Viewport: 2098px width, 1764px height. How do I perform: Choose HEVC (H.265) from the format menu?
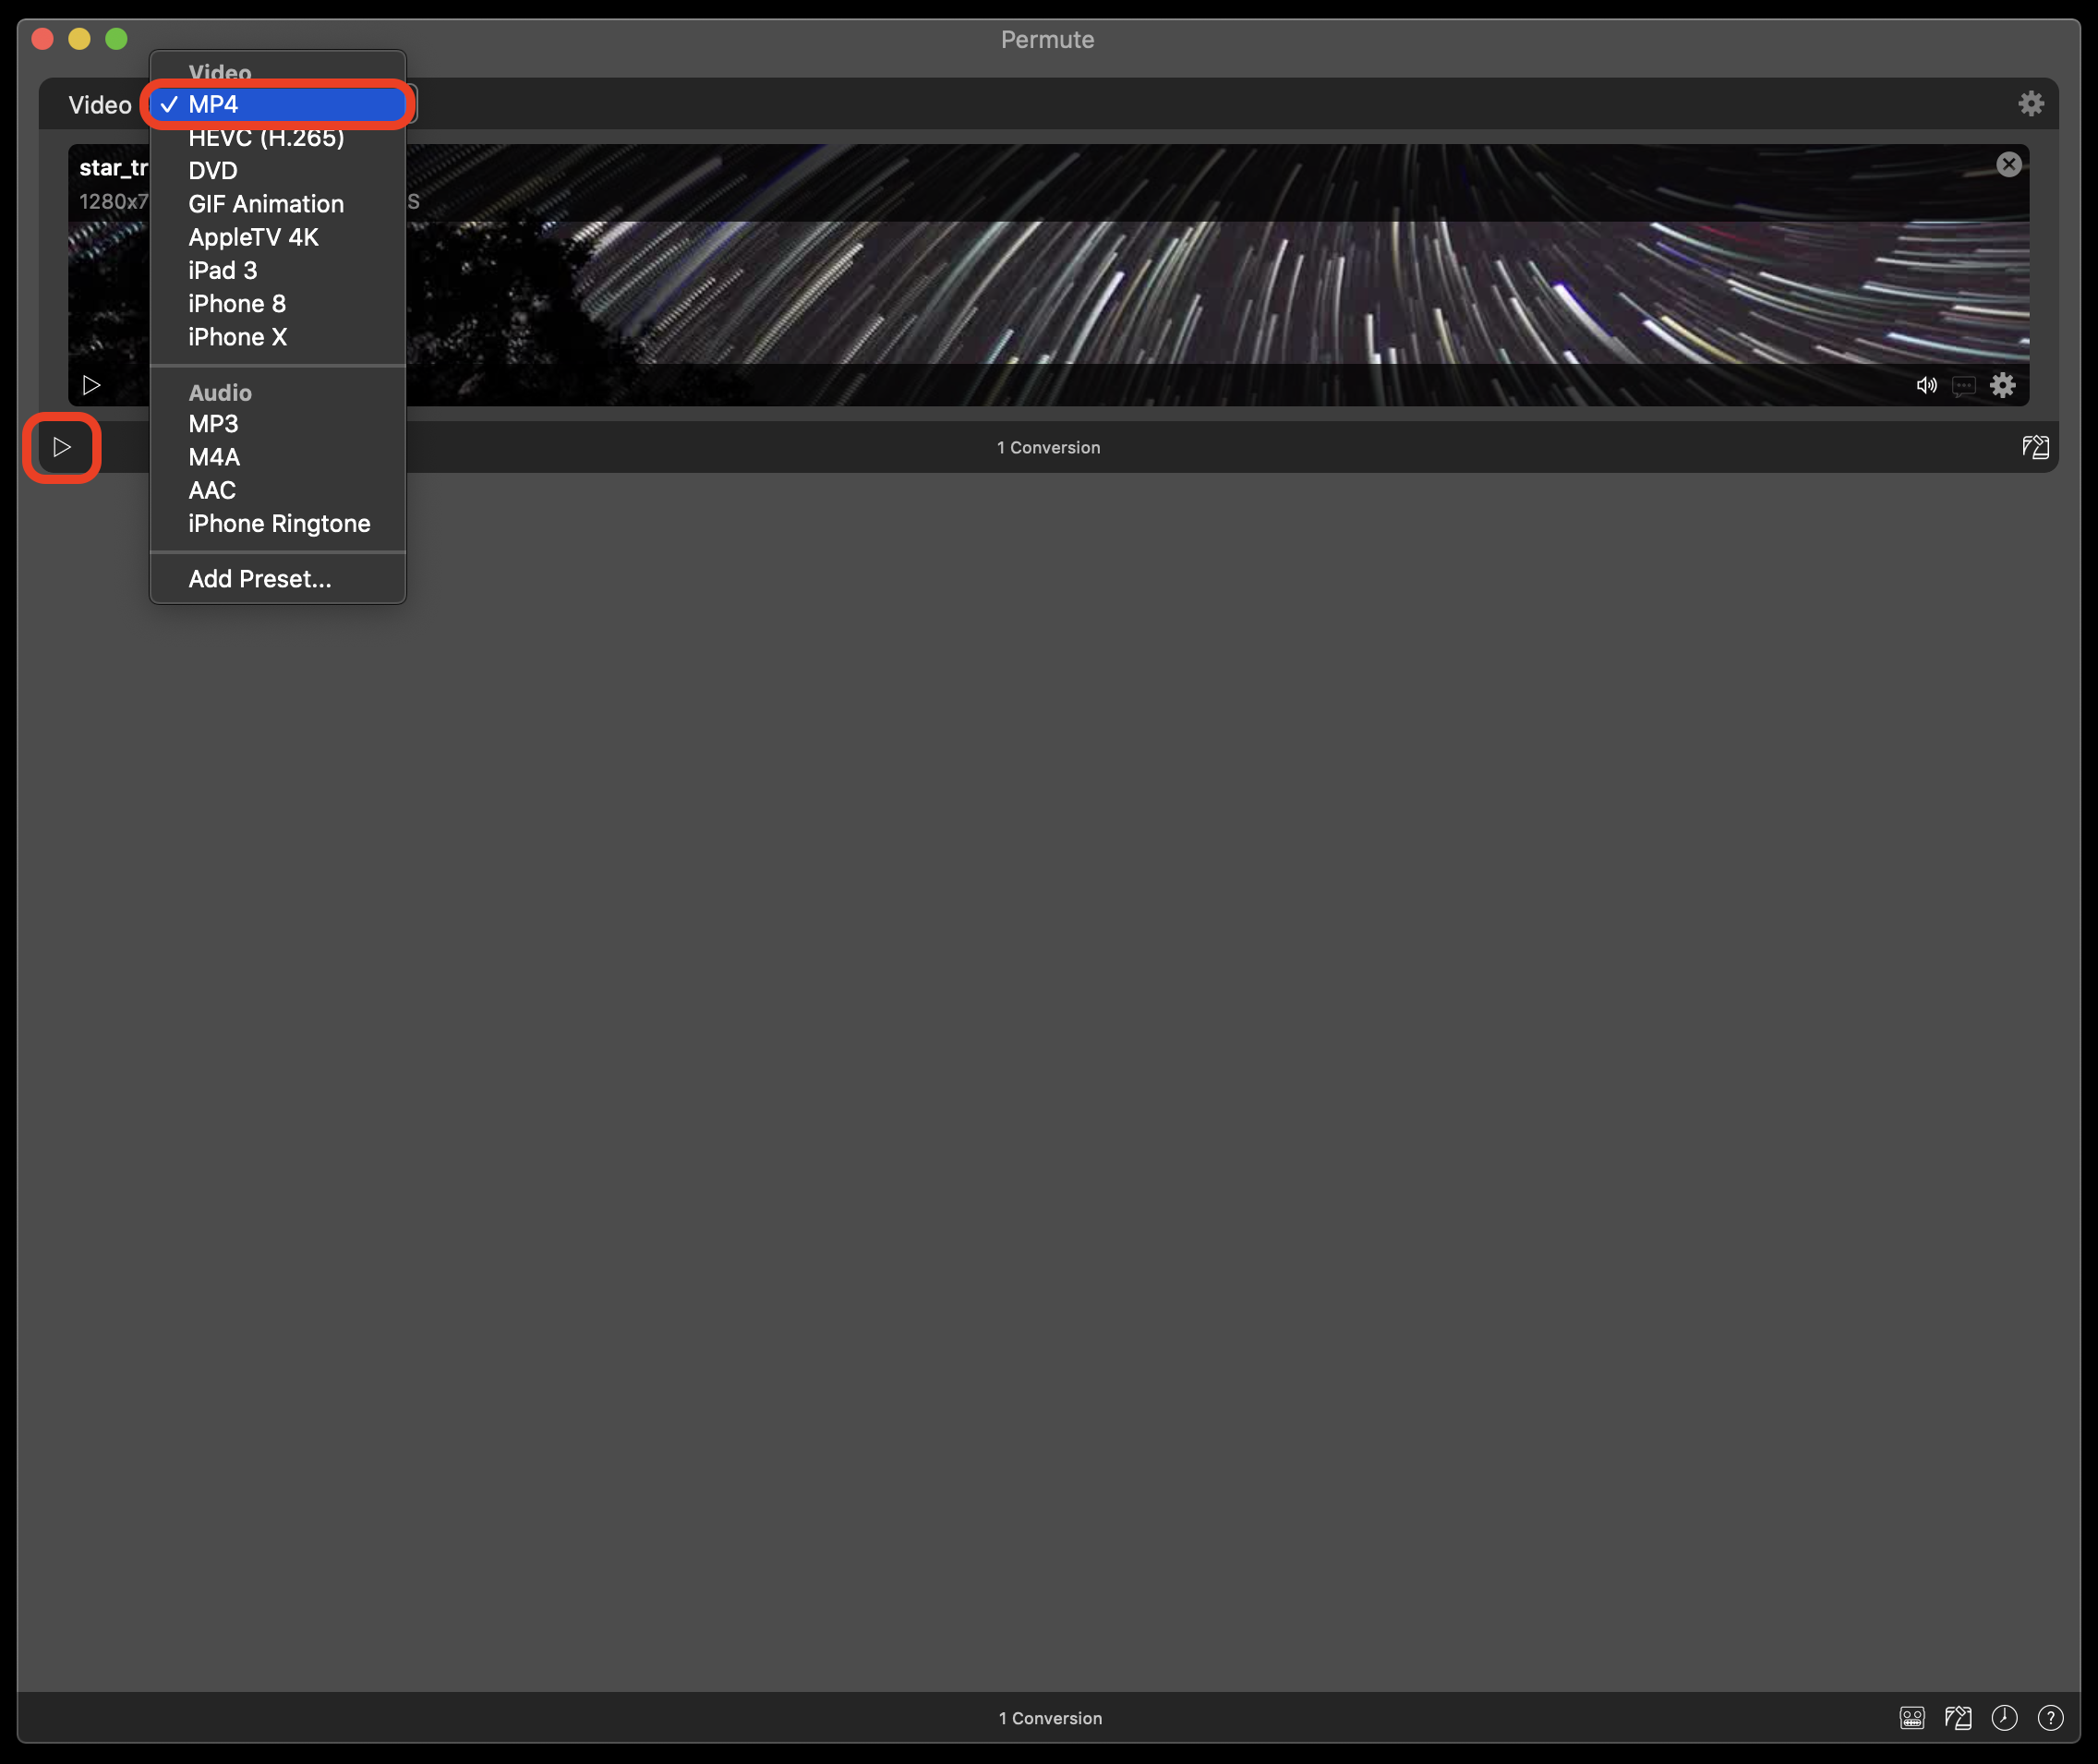(x=265, y=137)
